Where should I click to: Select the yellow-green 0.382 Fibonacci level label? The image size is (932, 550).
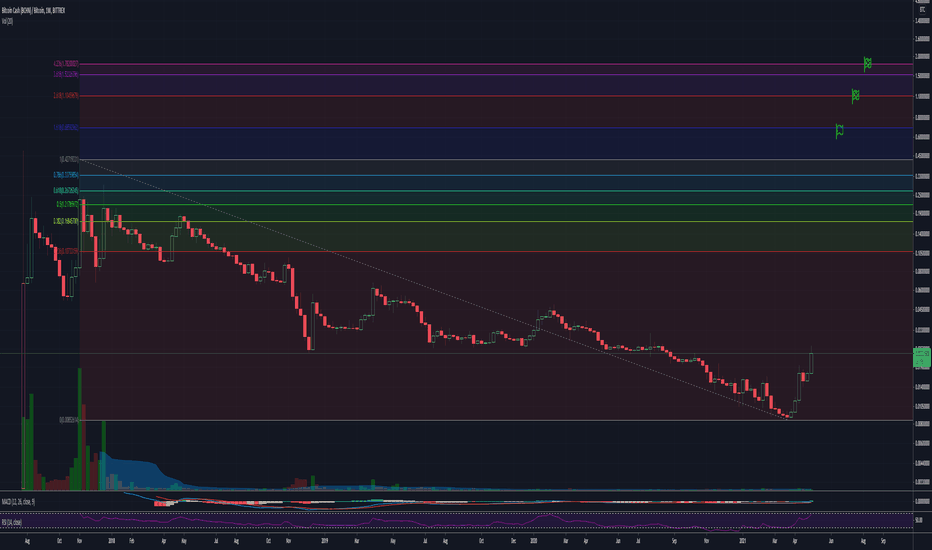pyautogui.click(x=65, y=221)
